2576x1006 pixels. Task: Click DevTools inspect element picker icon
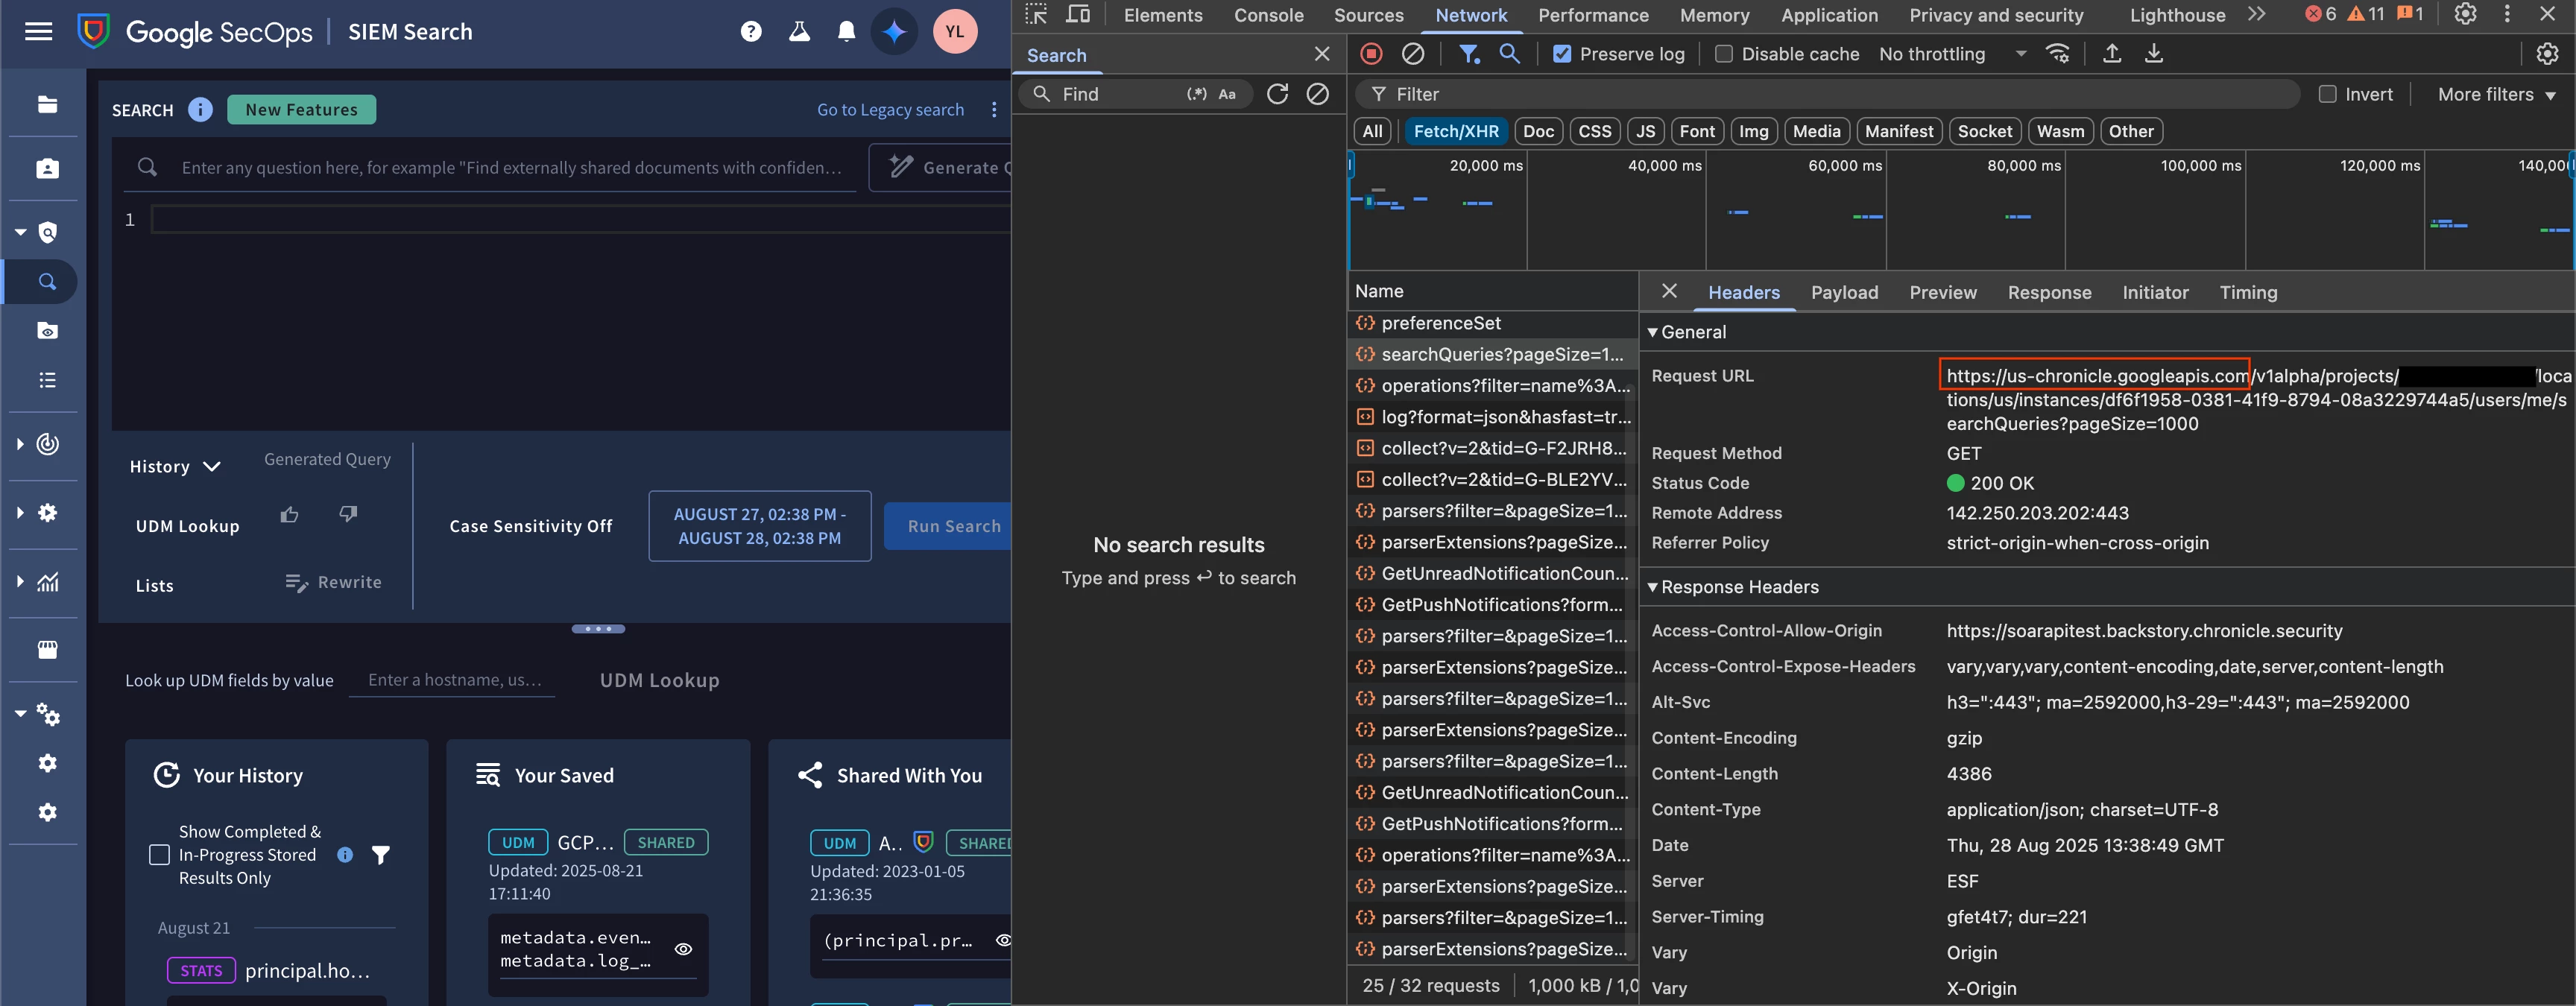point(1036,14)
